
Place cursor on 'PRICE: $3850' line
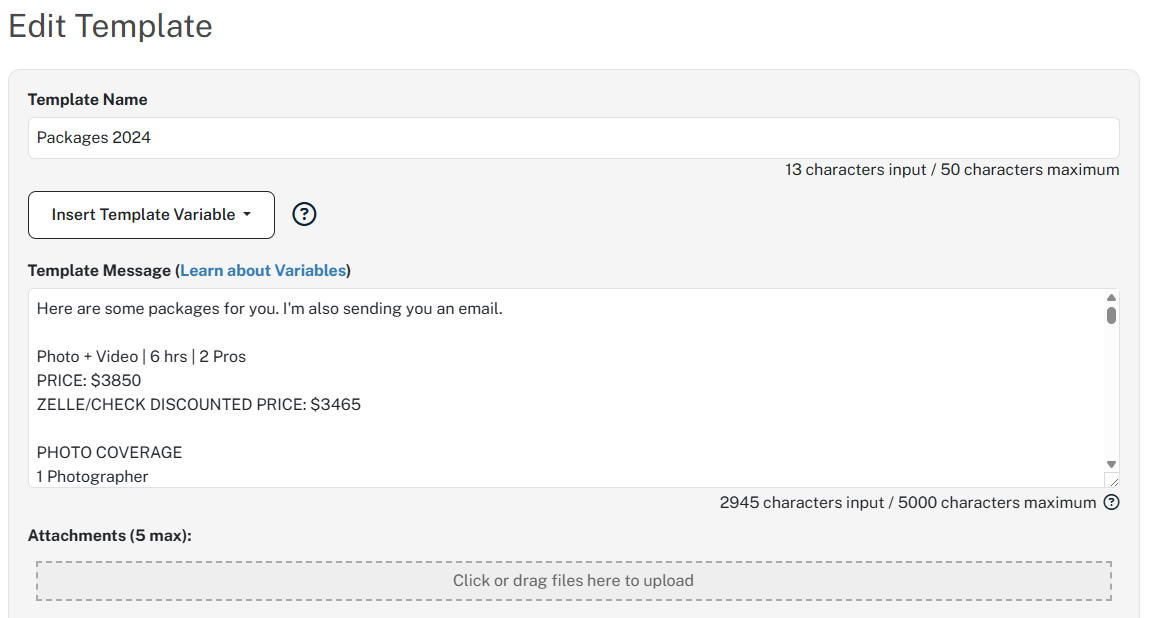89,381
